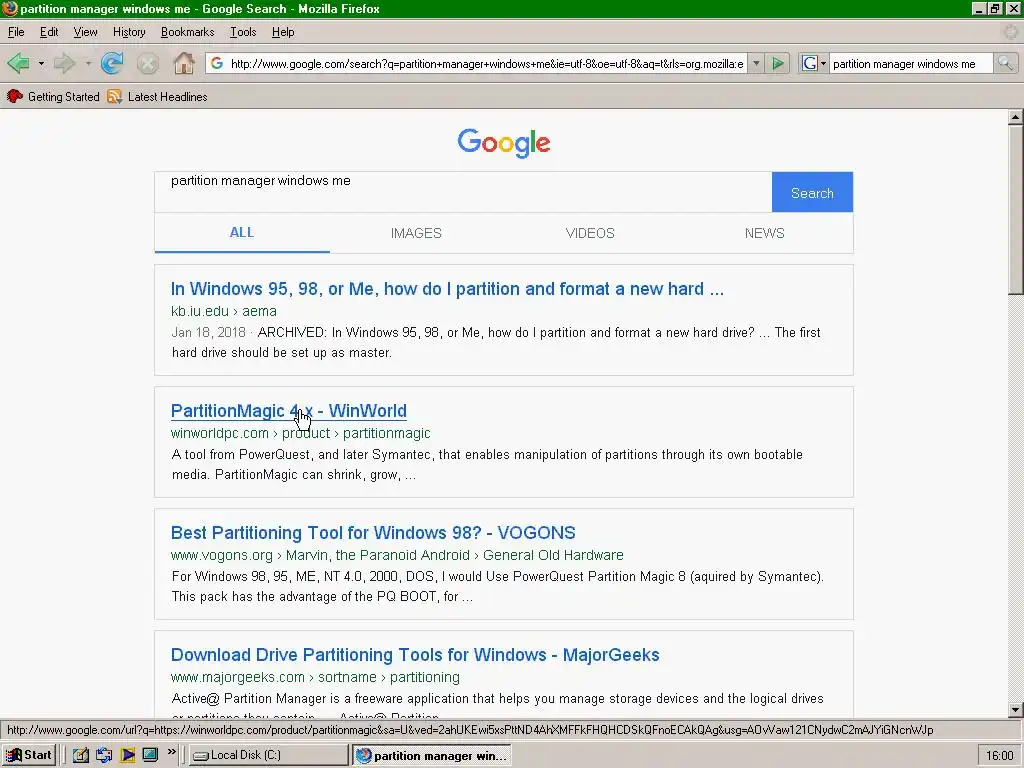The width and height of the screenshot is (1024, 768).
Task: Open the address bar URL dropdown
Action: 756,63
